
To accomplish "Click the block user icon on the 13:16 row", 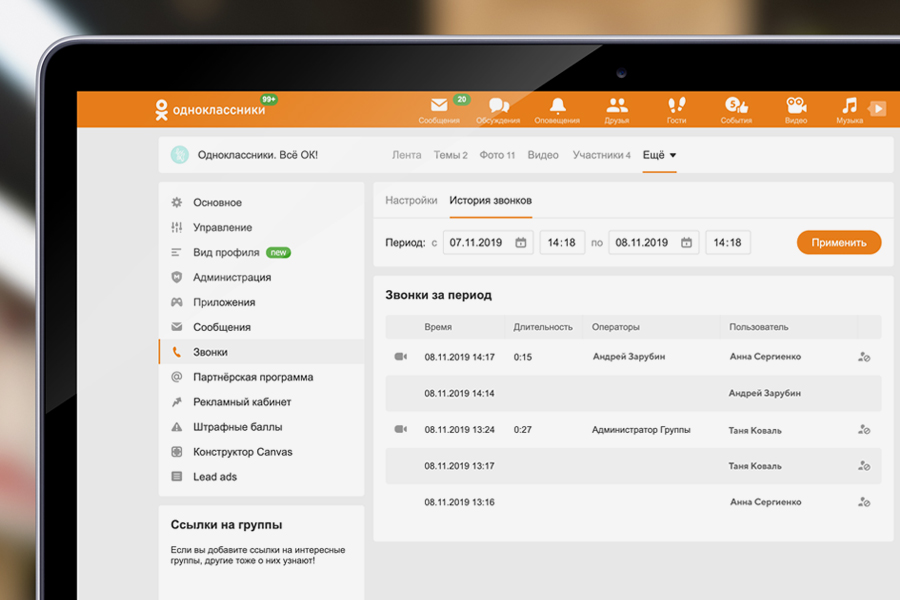I will point(864,502).
